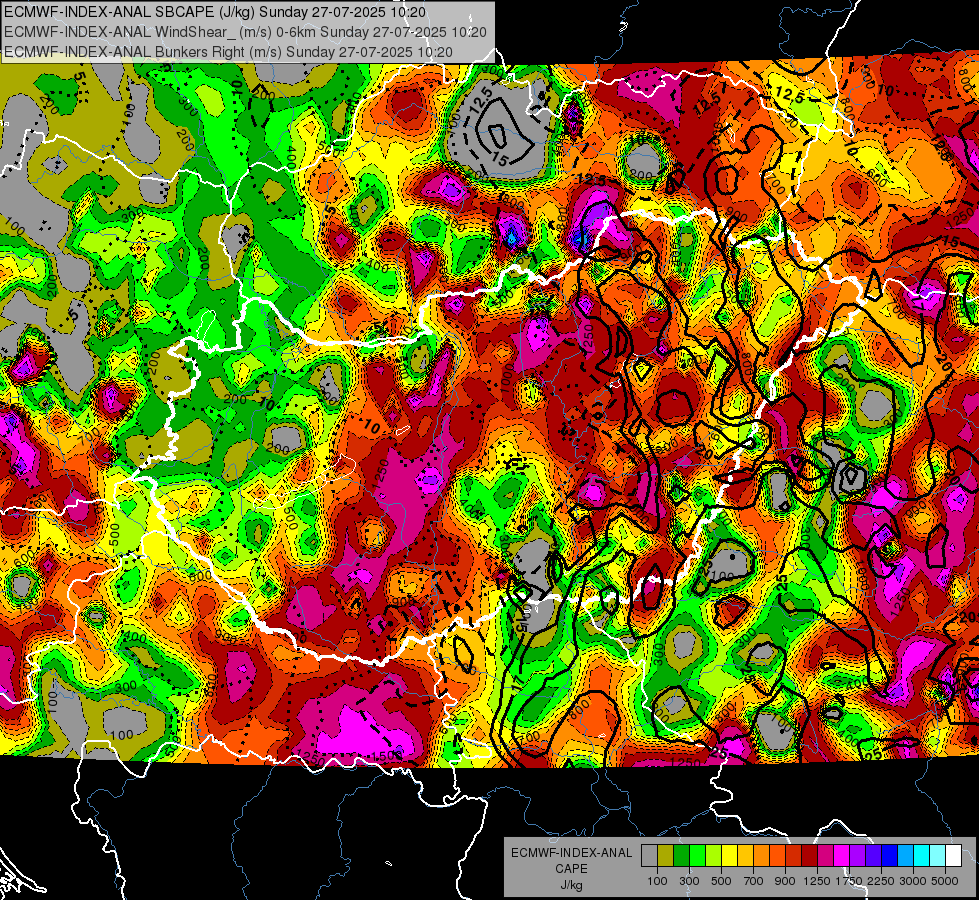Click the WindShear 0-6km title line

(x=245, y=32)
